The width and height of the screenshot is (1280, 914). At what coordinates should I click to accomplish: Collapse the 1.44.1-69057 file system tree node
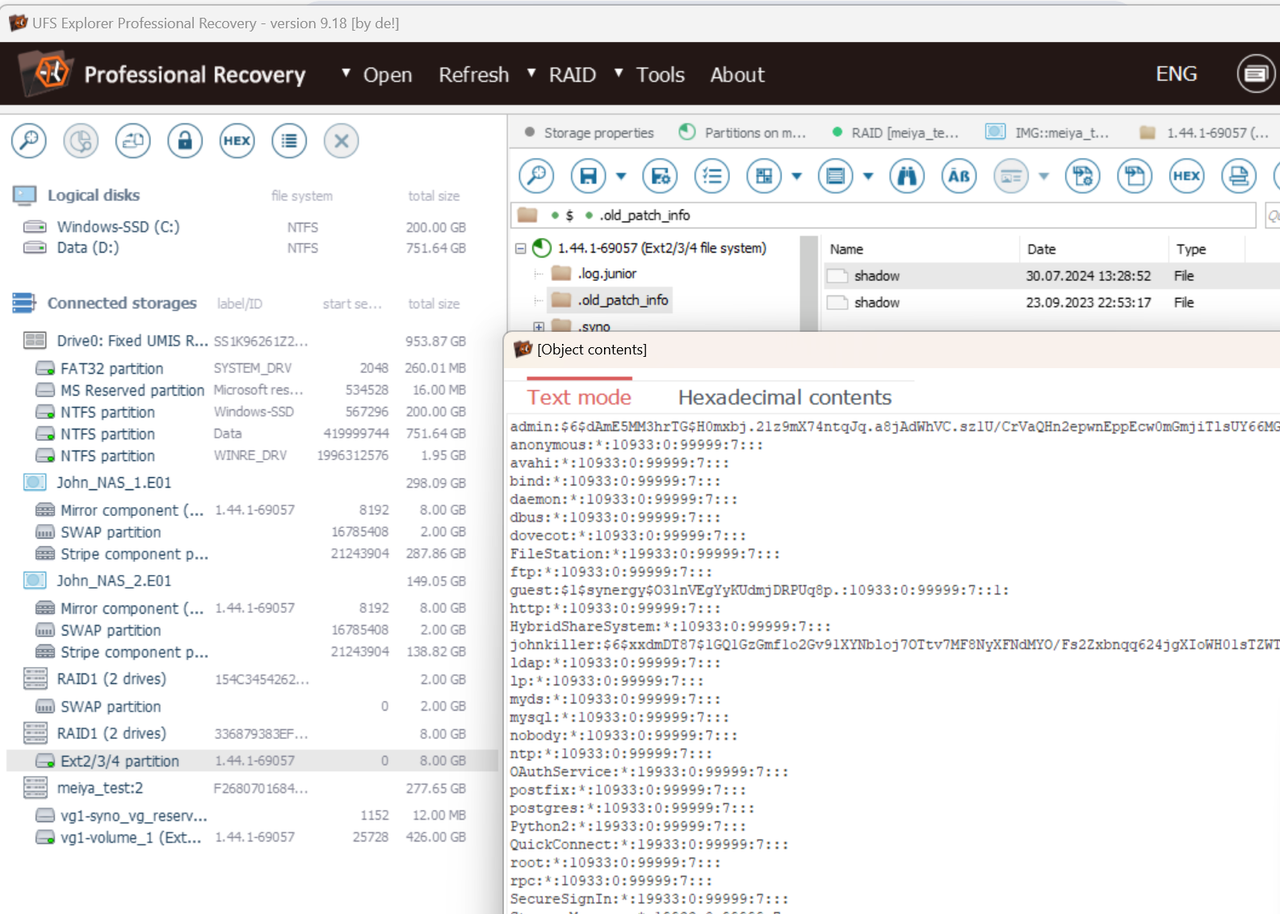click(x=520, y=248)
